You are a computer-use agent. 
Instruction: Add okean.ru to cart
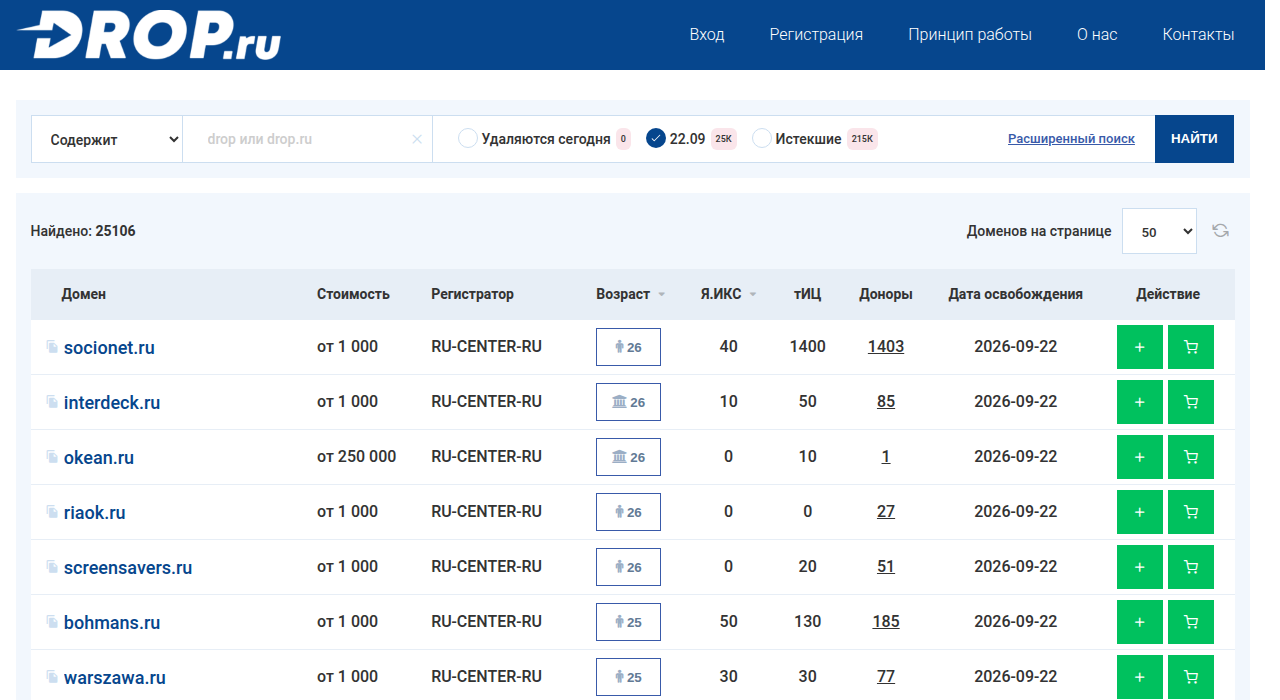tap(1191, 457)
